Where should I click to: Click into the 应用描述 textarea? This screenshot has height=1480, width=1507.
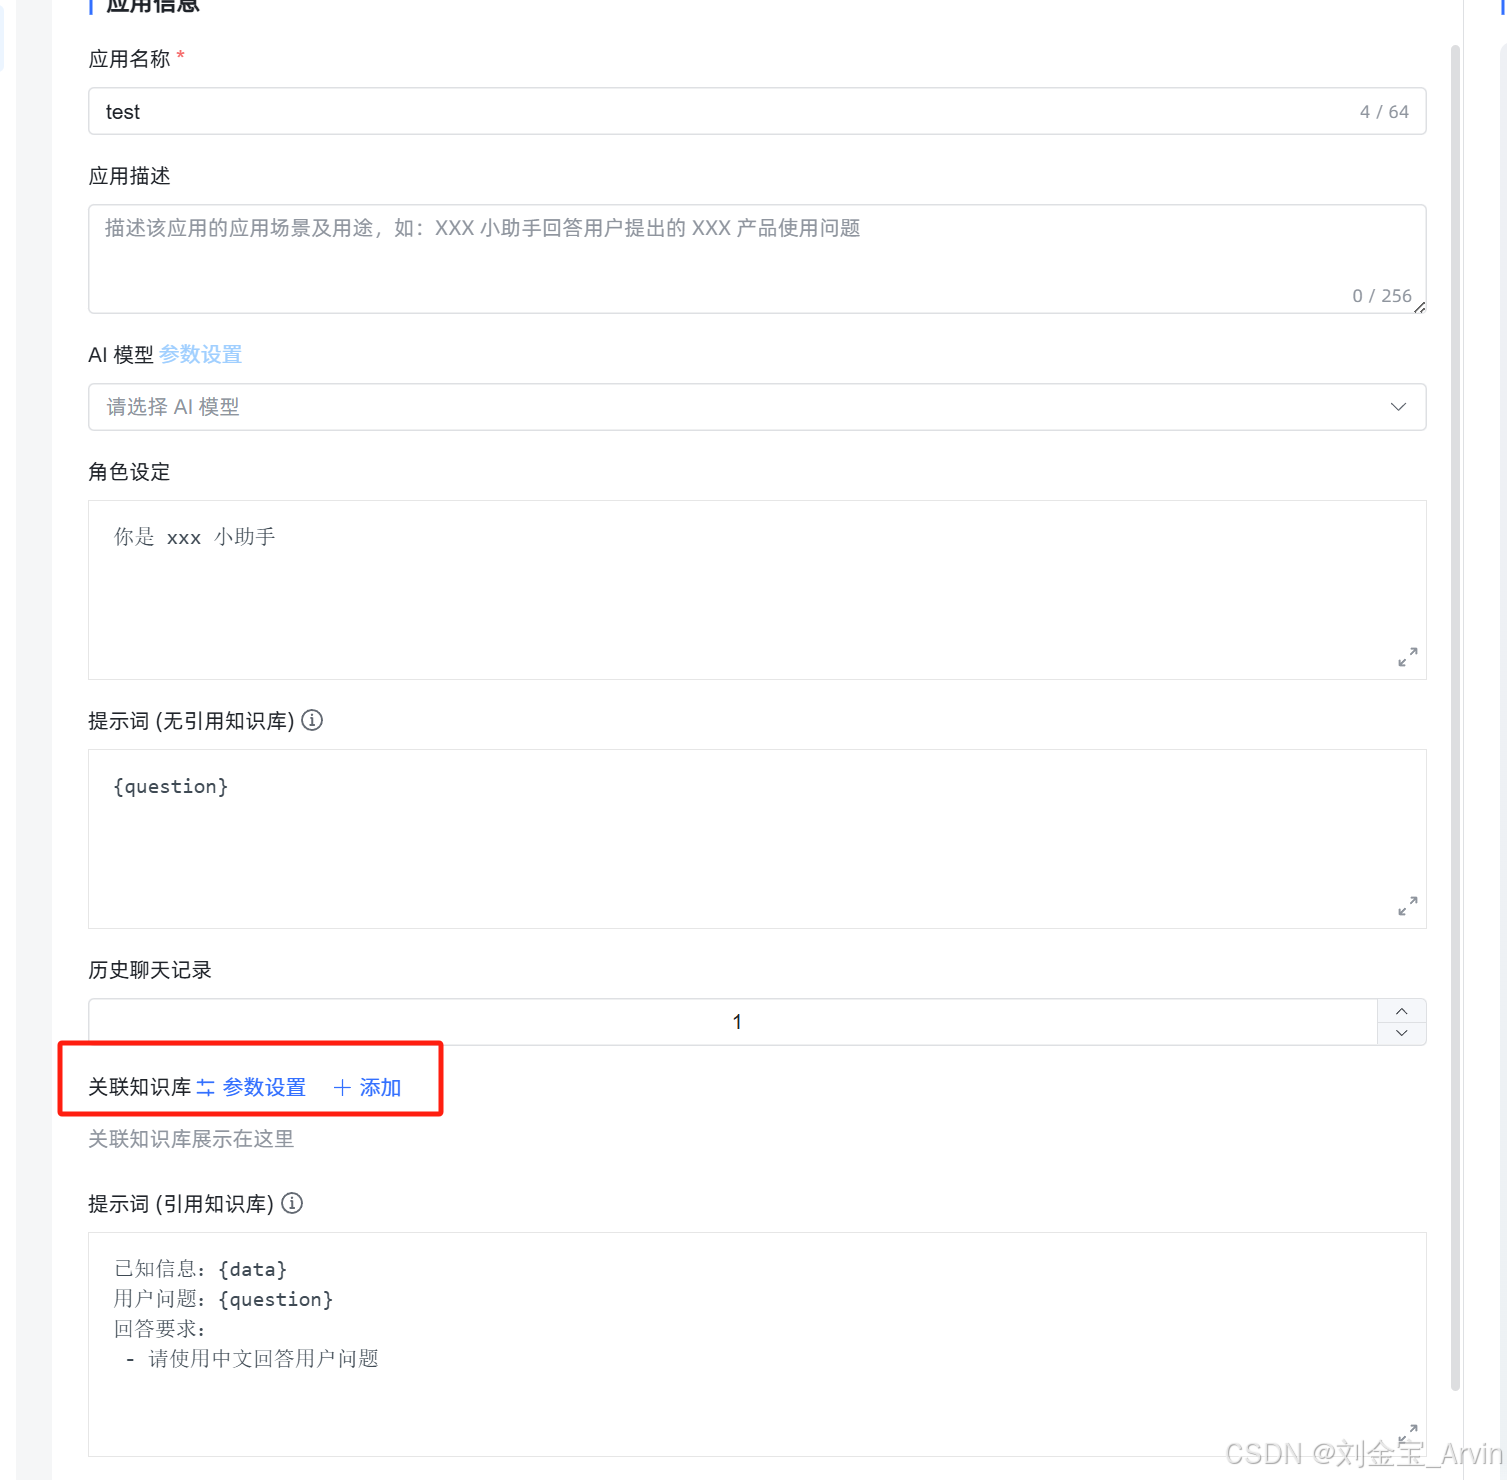pyautogui.click(x=757, y=259)
